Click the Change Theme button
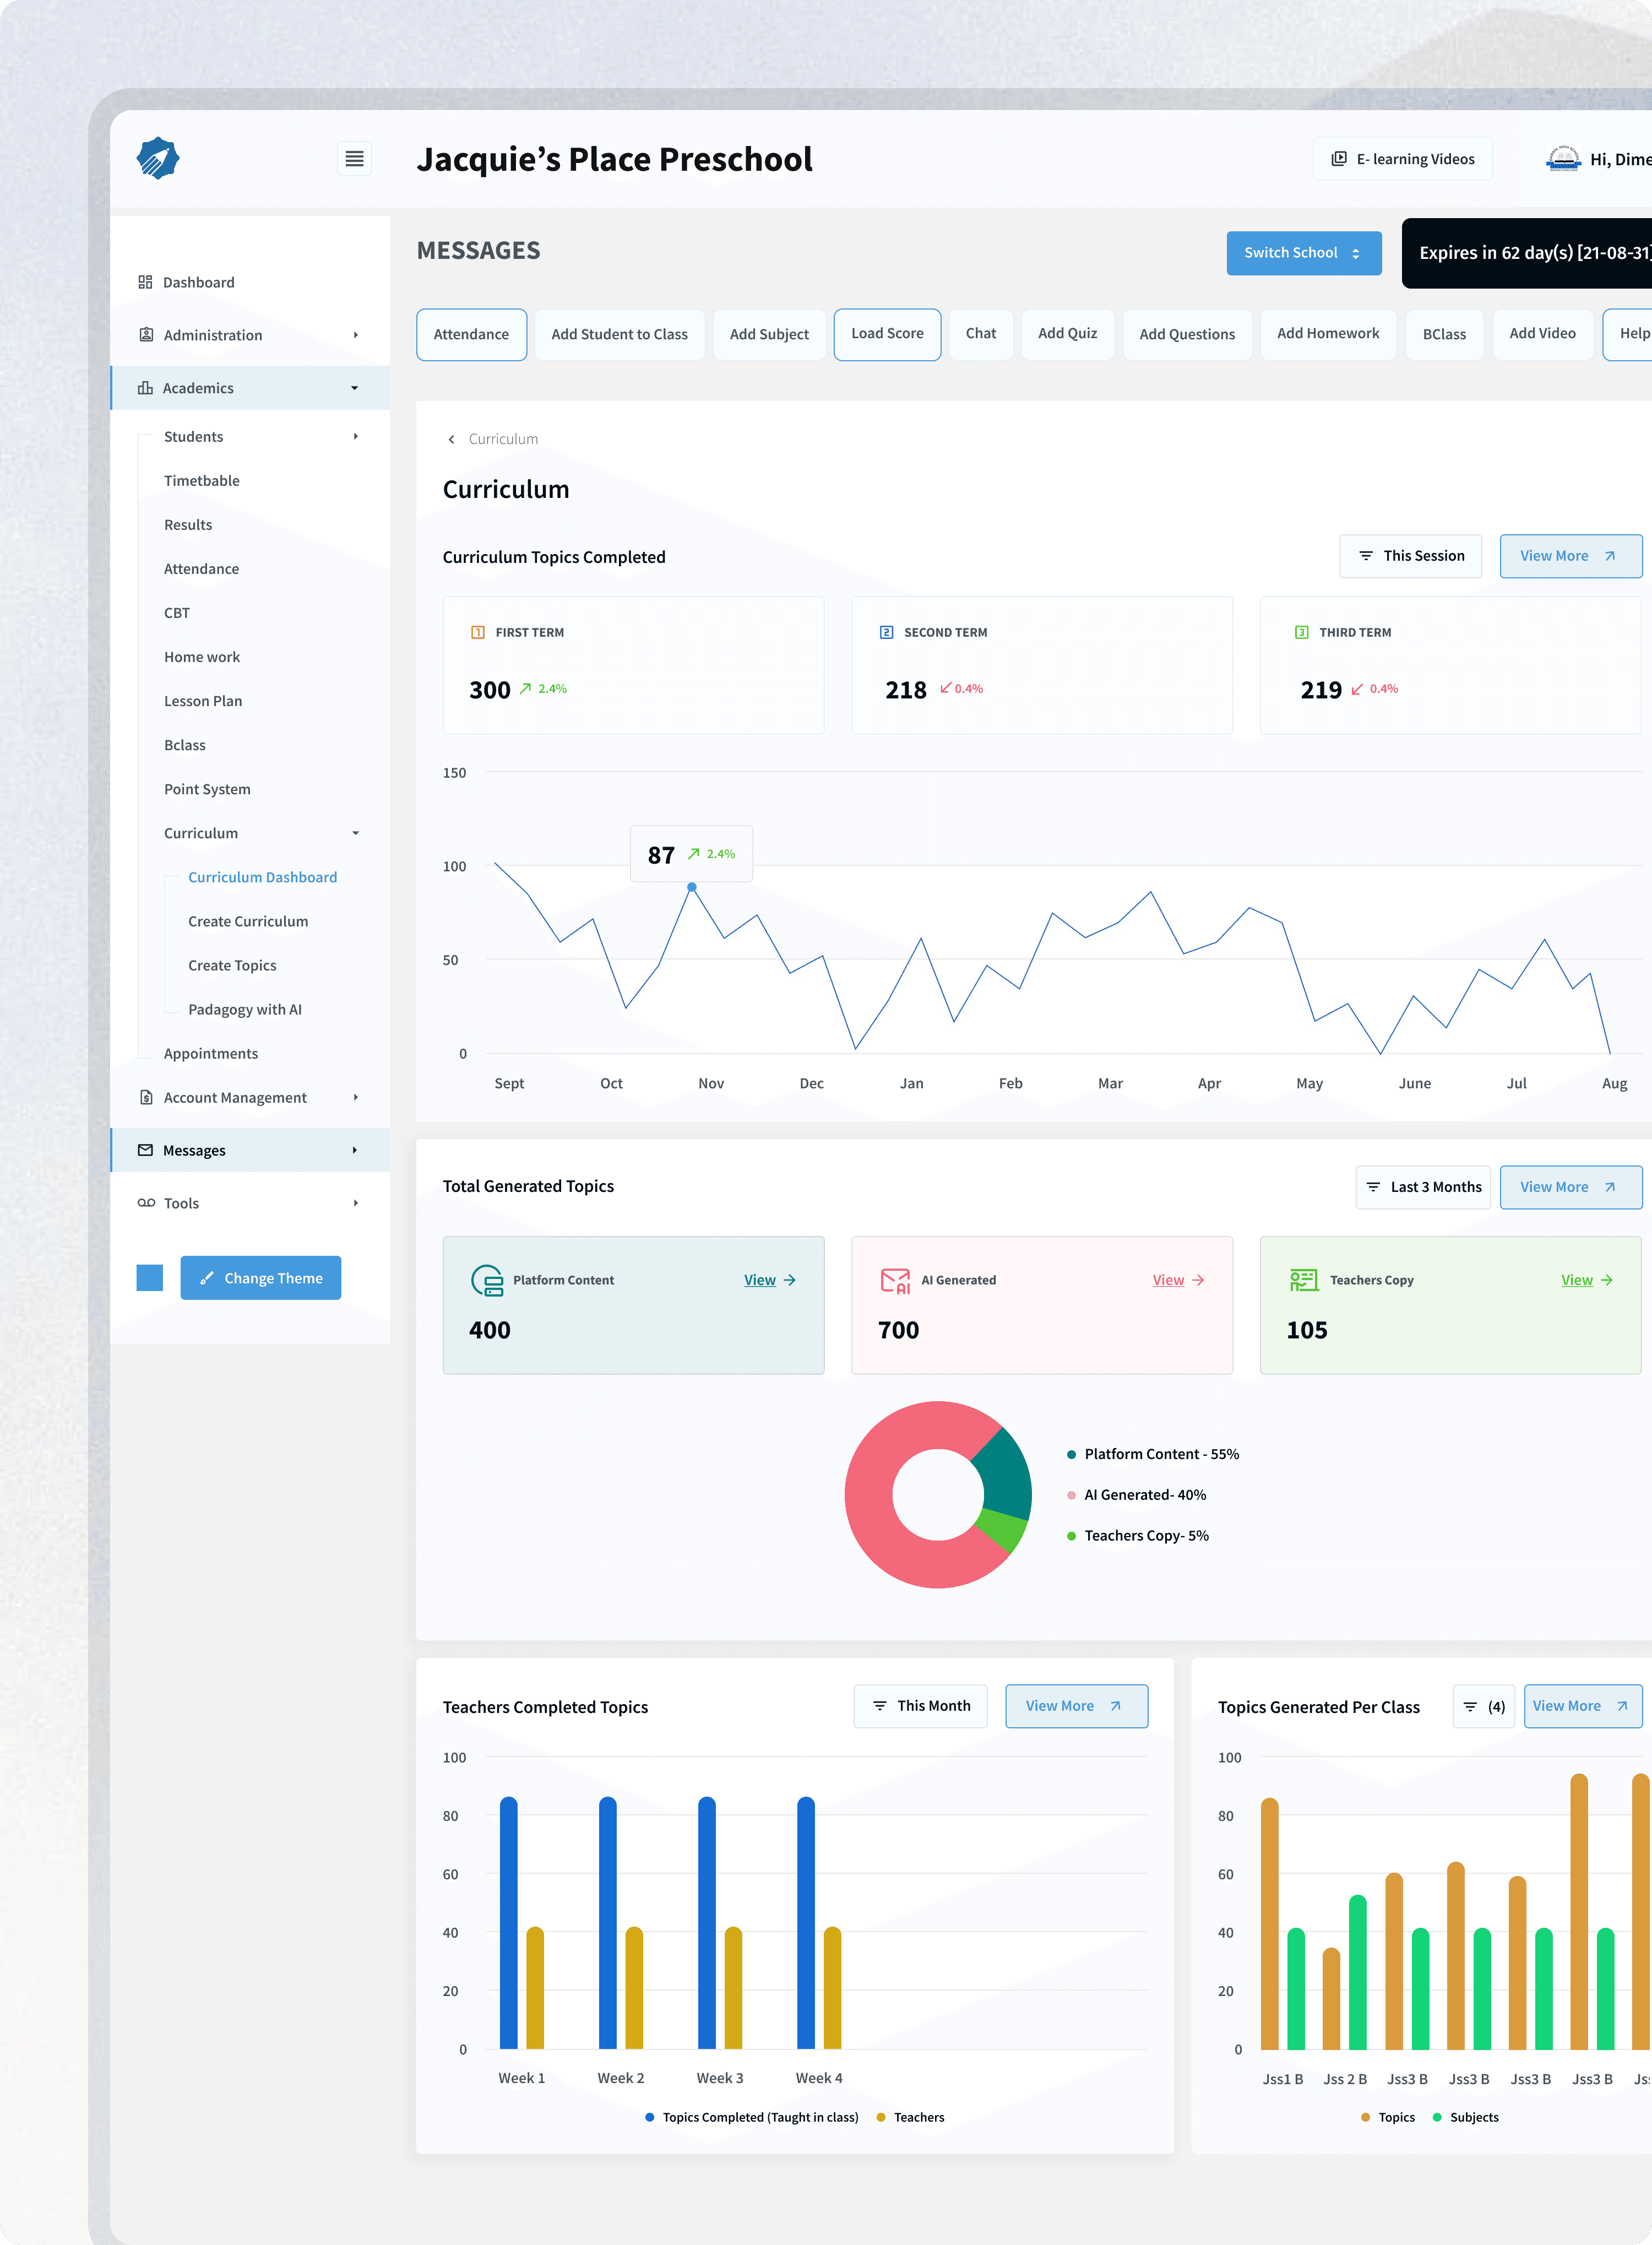This screenshot has width=1652, height=2245. tap(260, 1278)
